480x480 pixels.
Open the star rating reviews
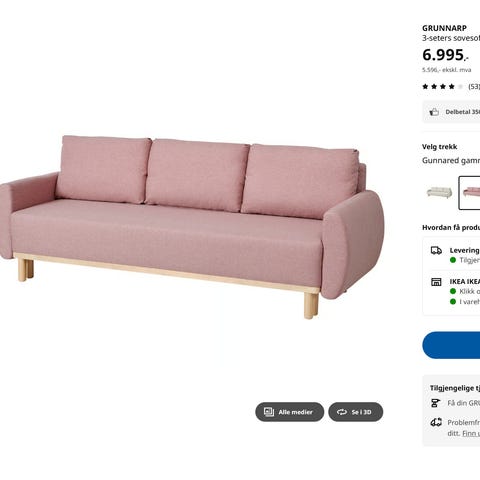point(443,87)
